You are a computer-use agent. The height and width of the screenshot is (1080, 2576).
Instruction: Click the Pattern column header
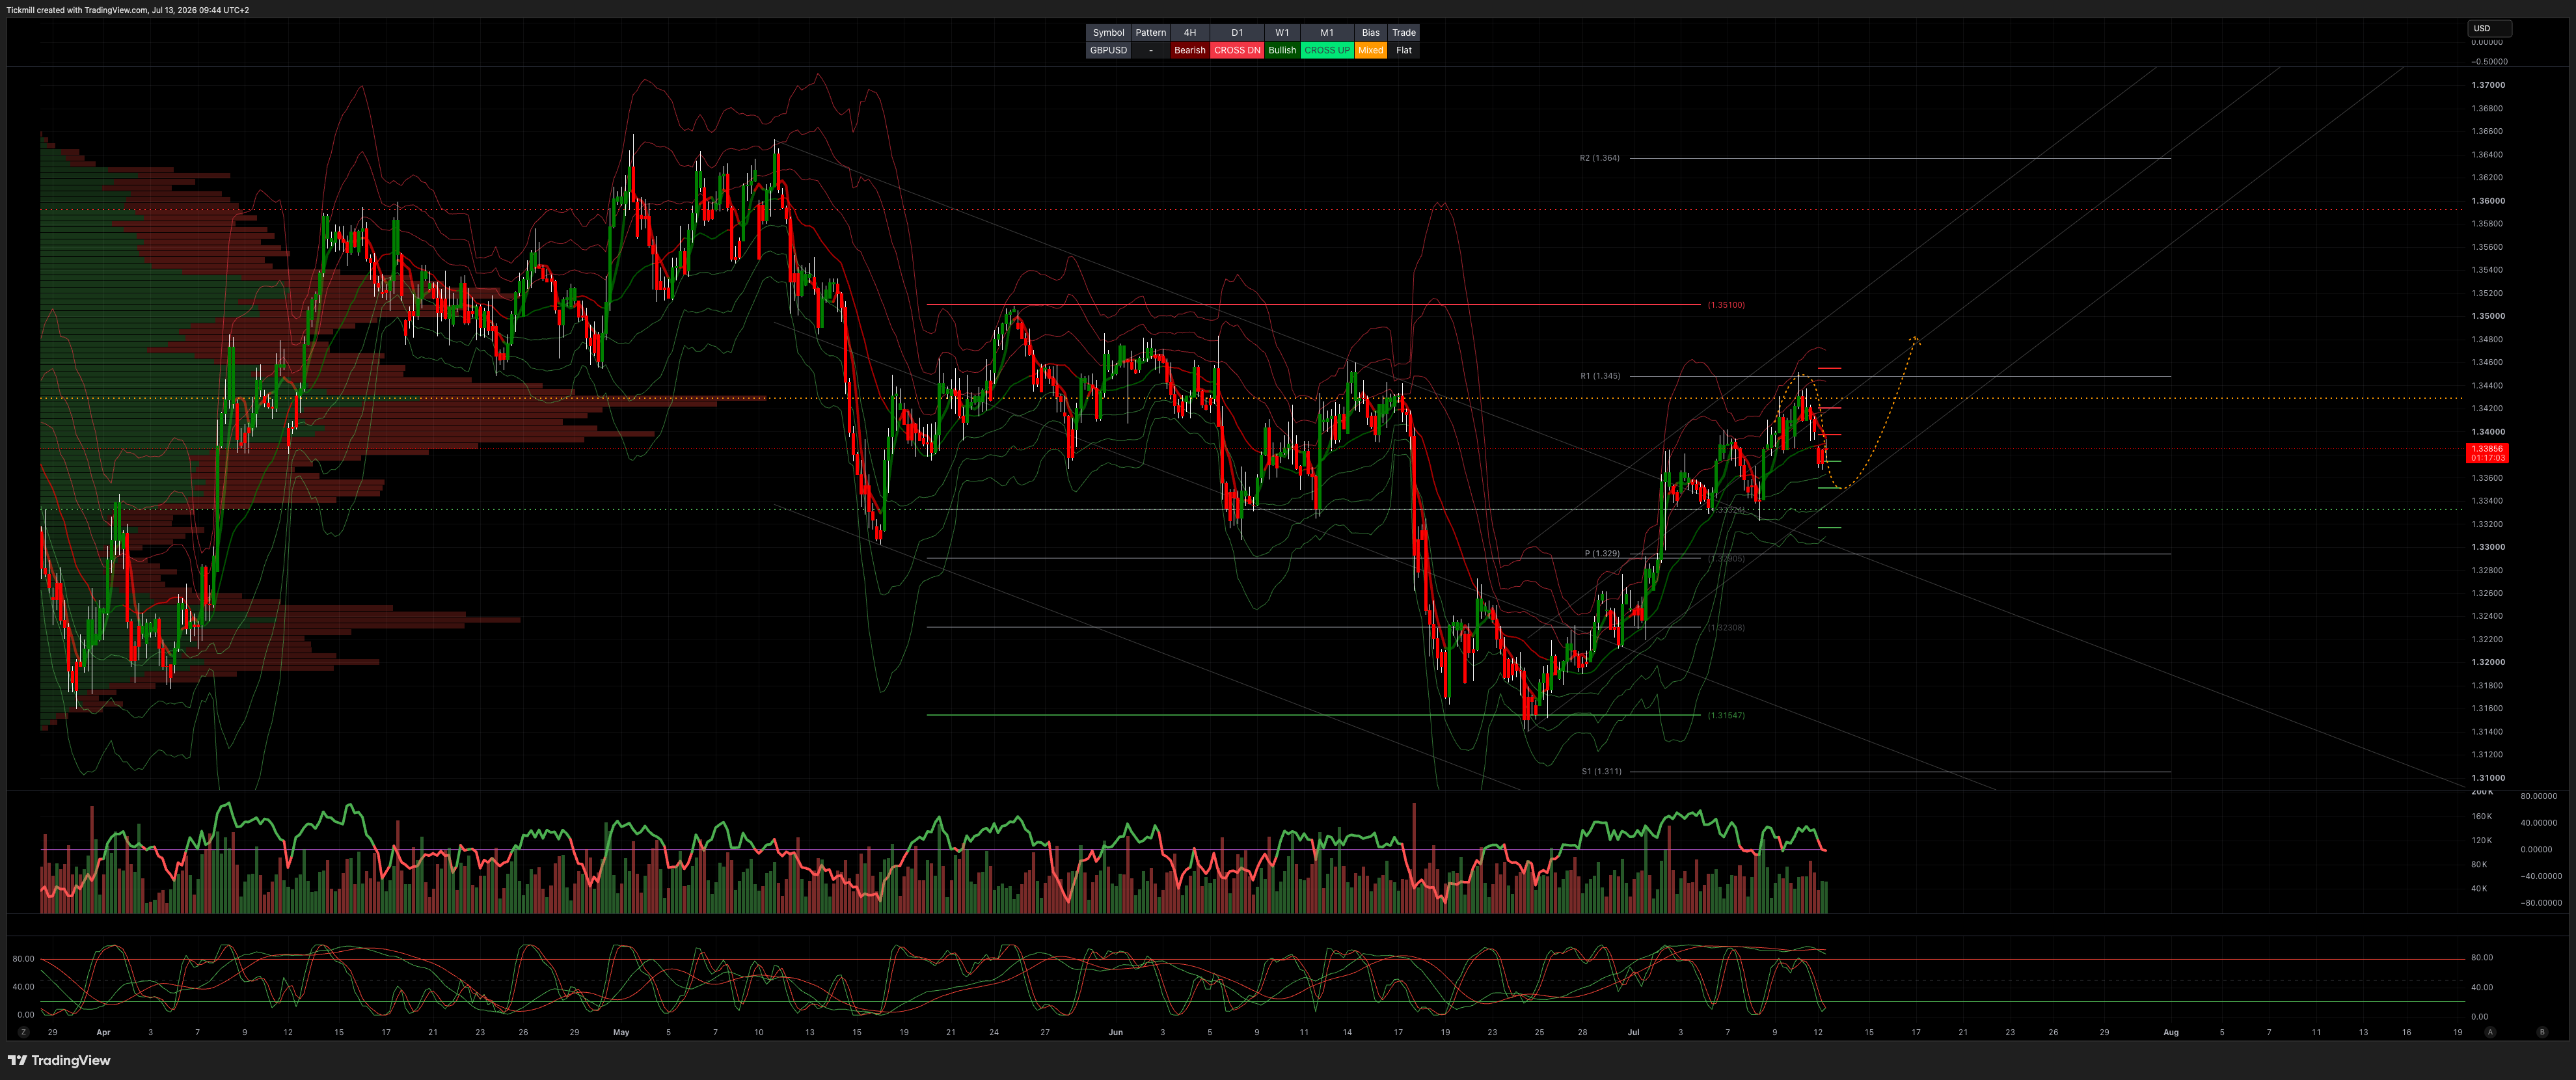(x=1150, y=33)
